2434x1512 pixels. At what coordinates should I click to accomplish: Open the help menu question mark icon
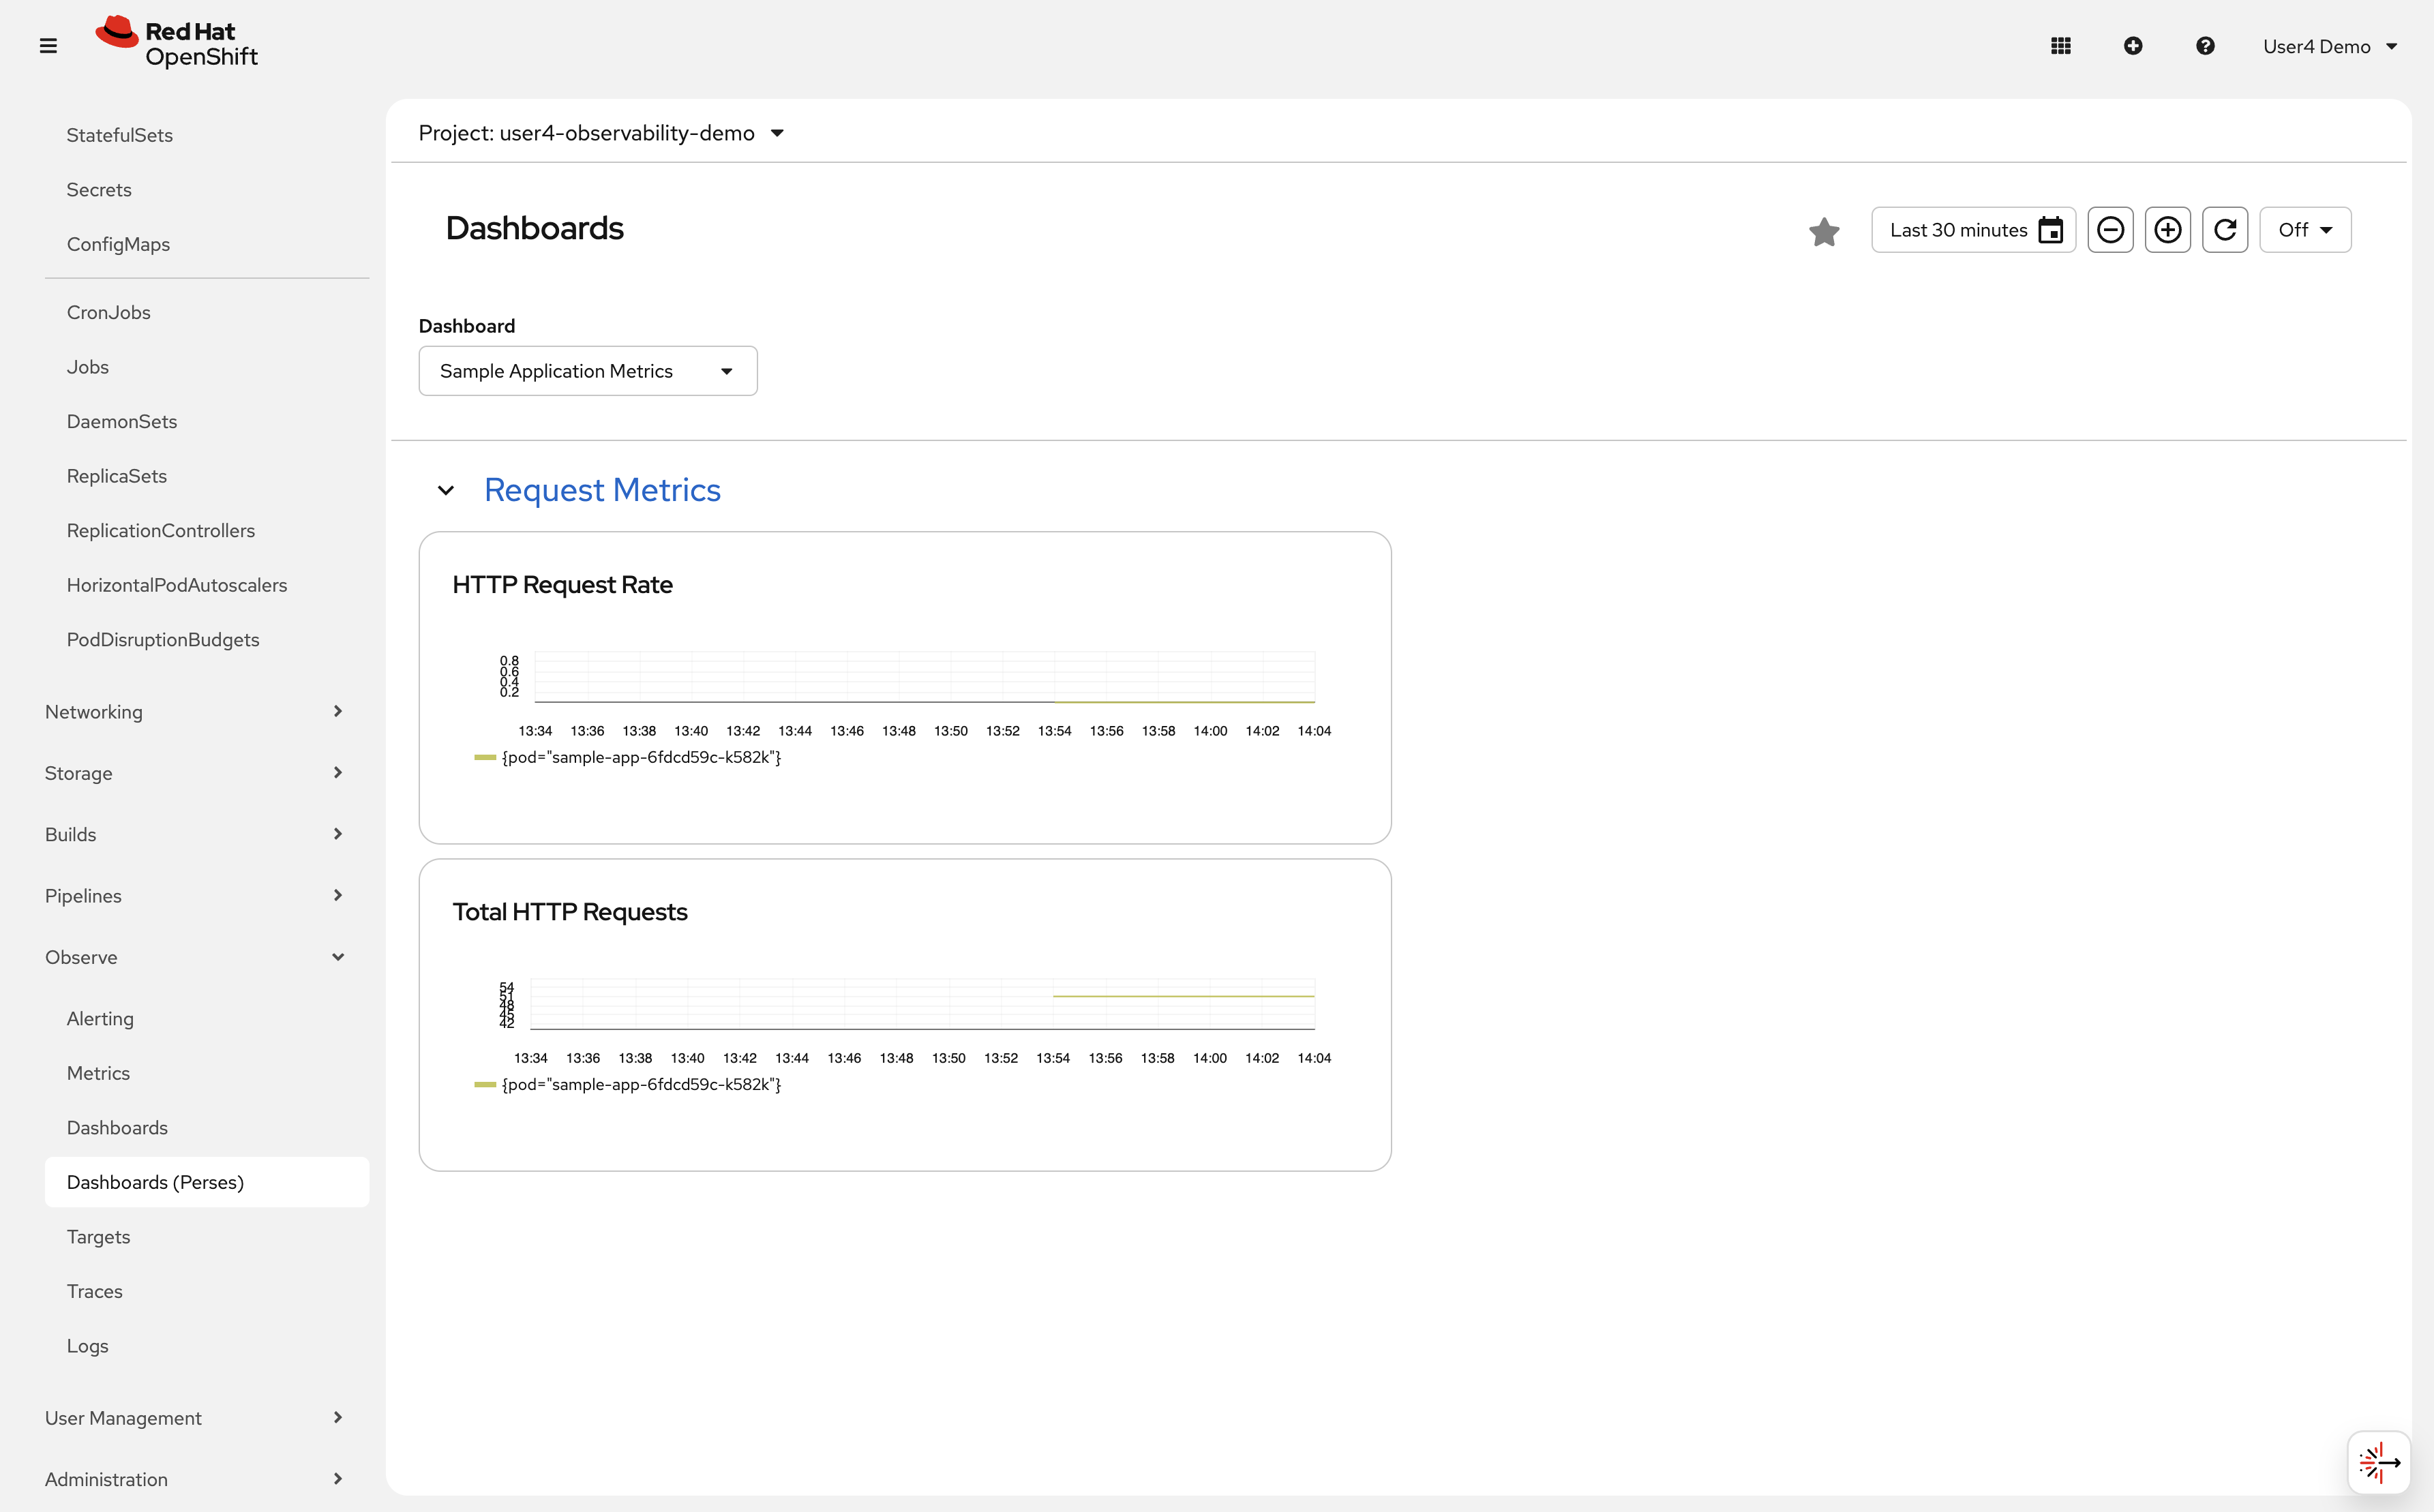[2205, 45]
